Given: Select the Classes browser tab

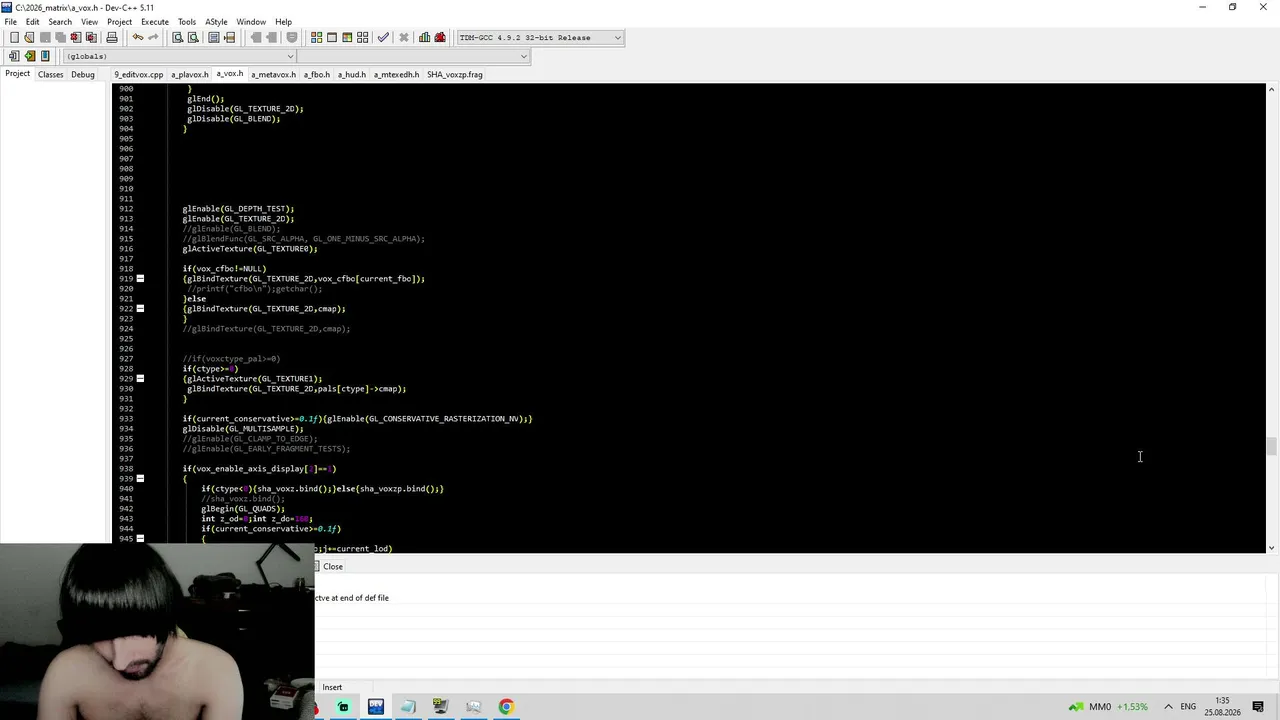Looking at the screenshot, I should (50, 74).
